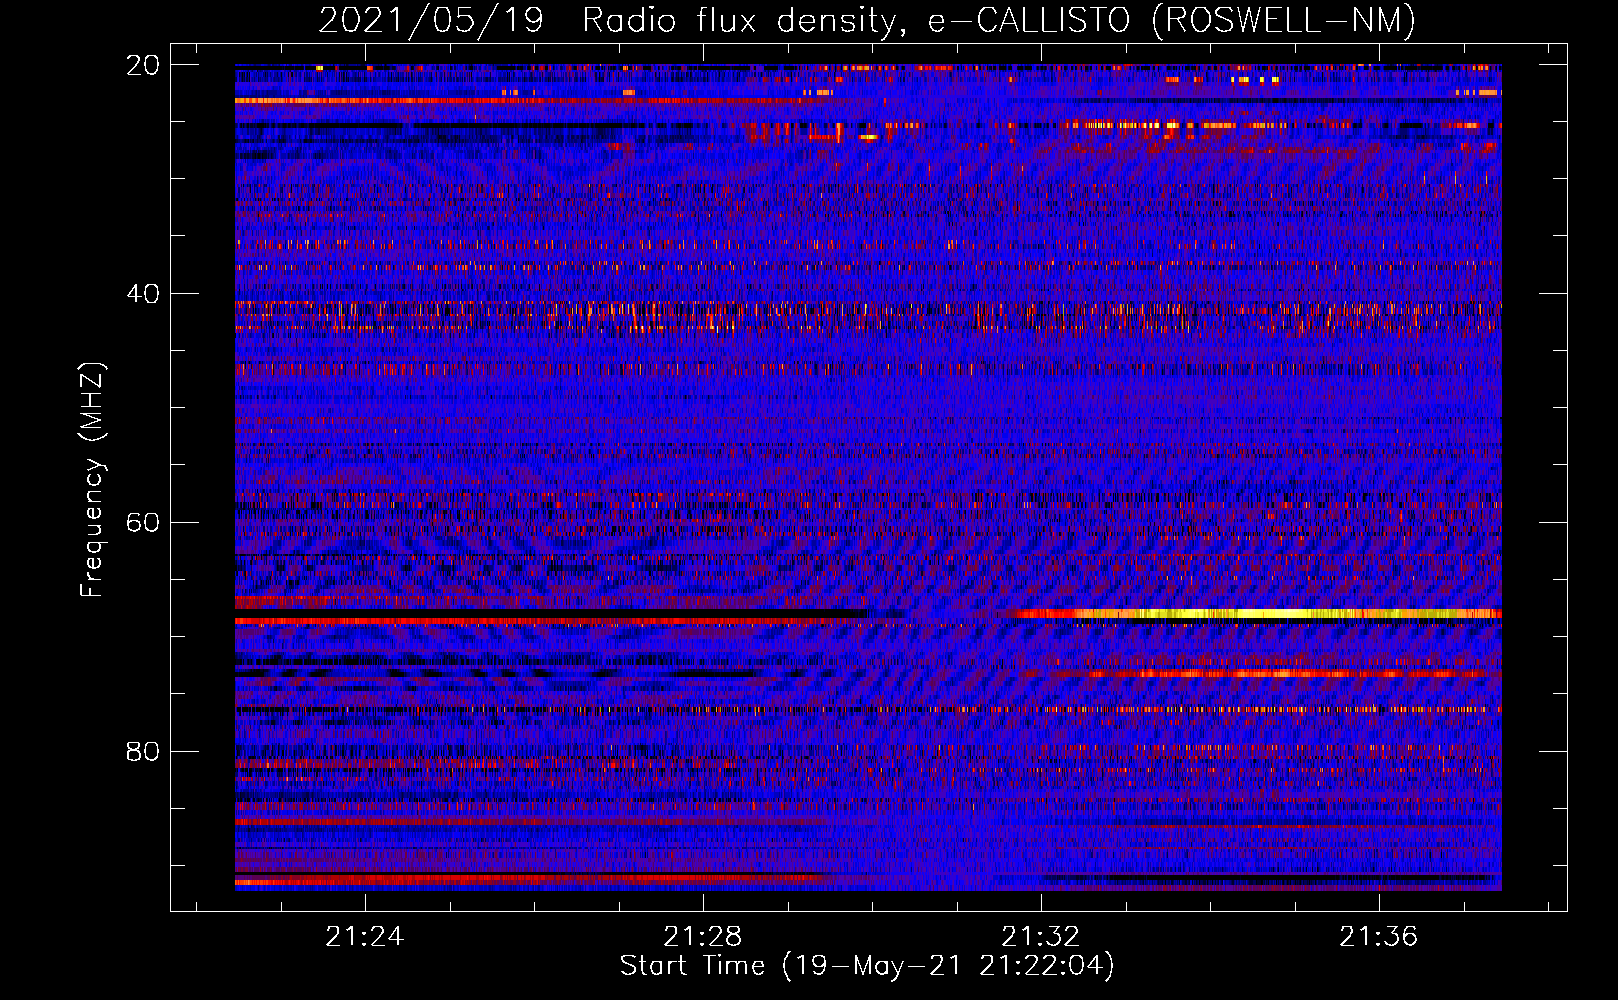Click the '20' frequency tick label

[x=142, y=65]
